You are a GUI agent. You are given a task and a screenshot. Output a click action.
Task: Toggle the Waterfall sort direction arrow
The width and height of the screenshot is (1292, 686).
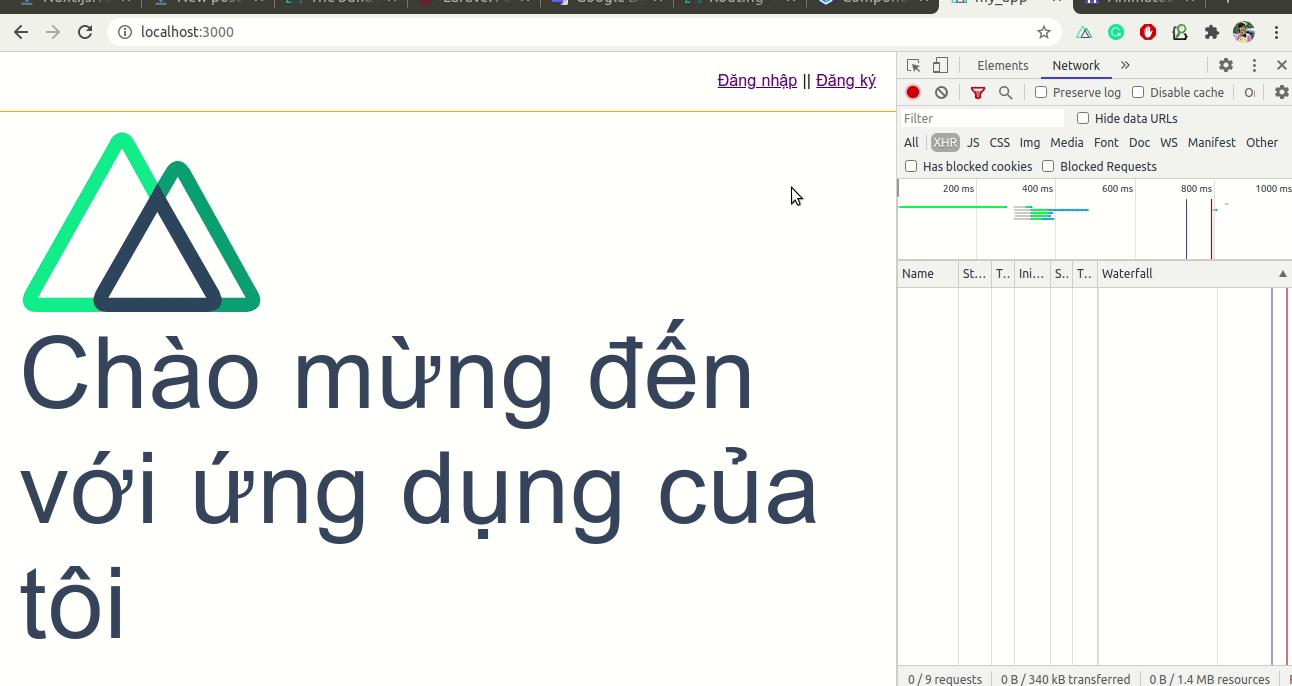point(1283,273)
